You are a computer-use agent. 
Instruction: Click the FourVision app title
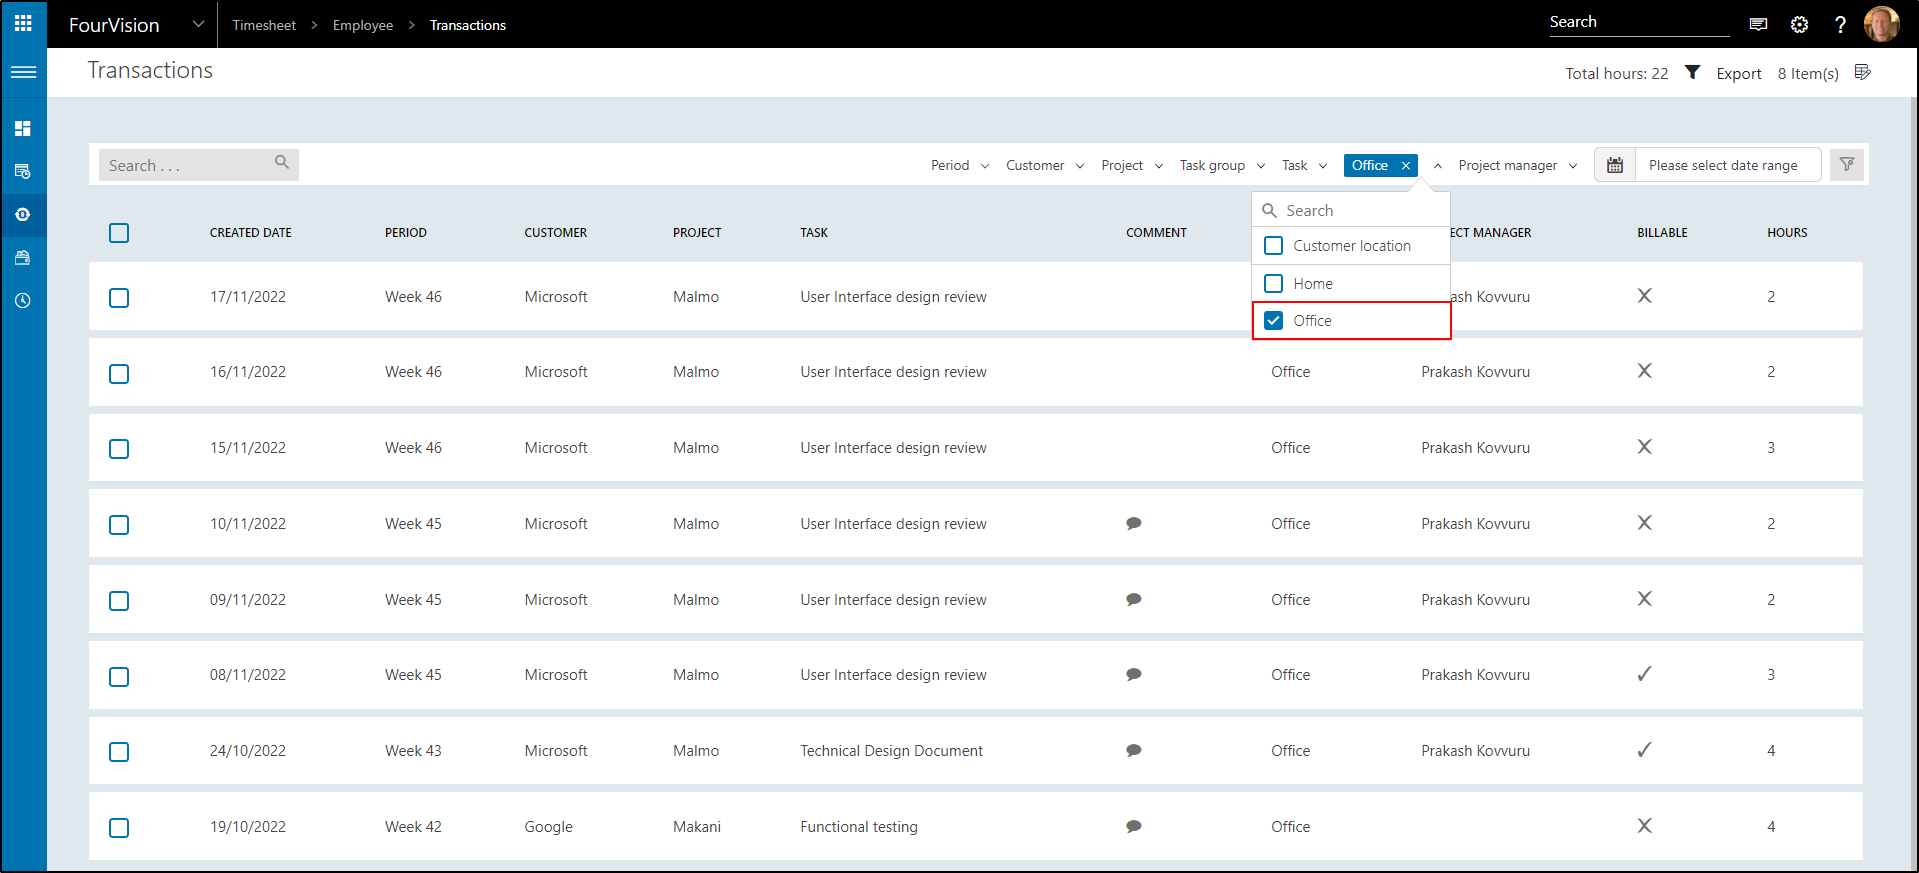click(x=114, y=25)
